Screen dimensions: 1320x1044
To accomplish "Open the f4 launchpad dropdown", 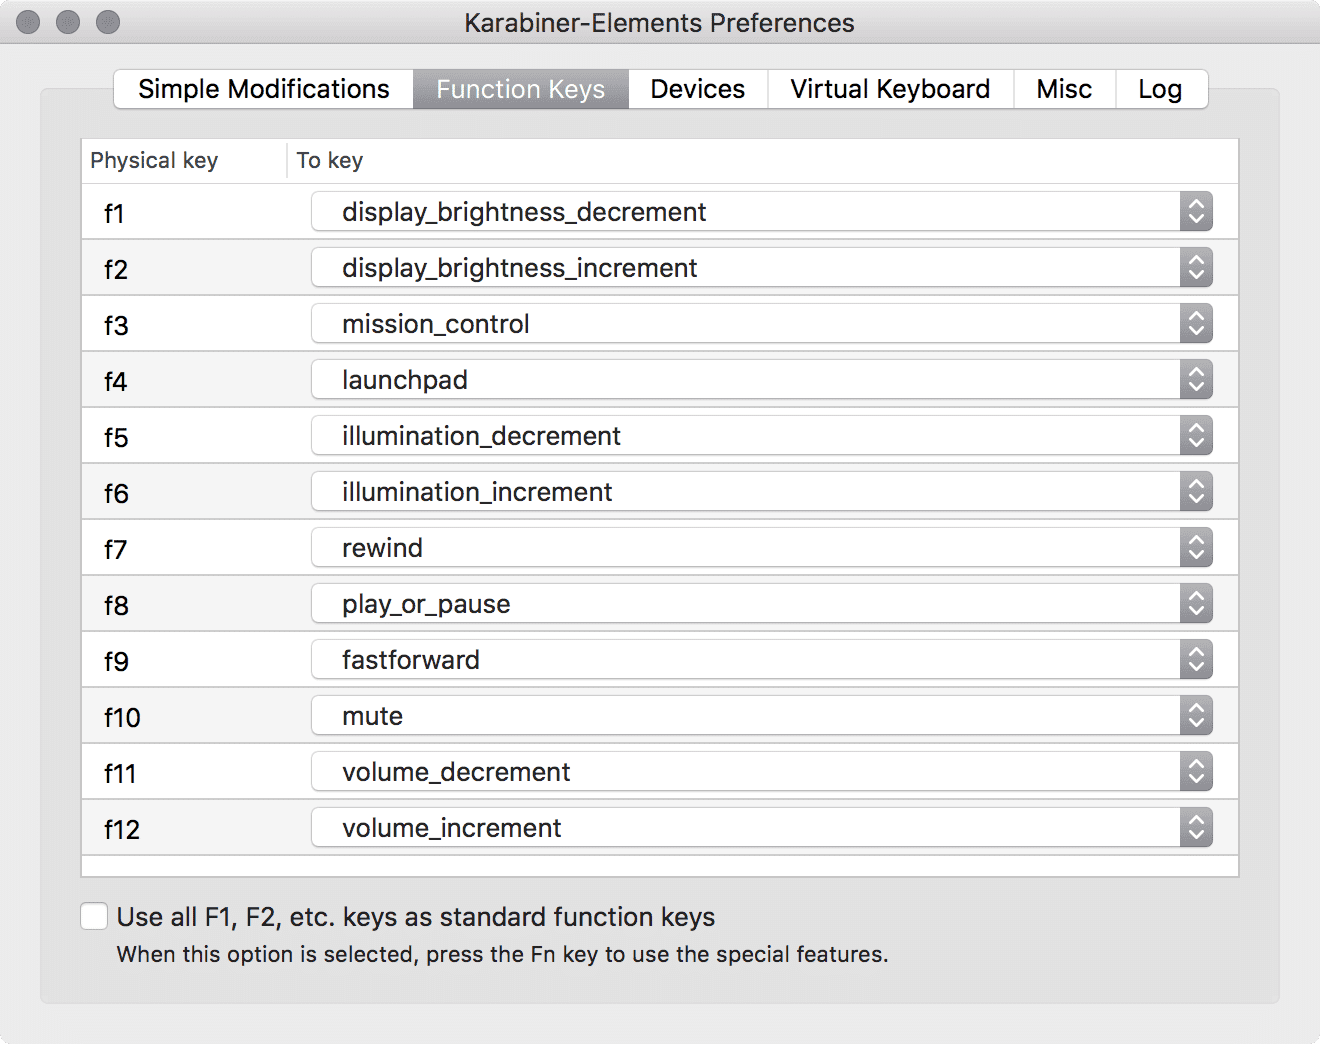I will coord(761,380).
